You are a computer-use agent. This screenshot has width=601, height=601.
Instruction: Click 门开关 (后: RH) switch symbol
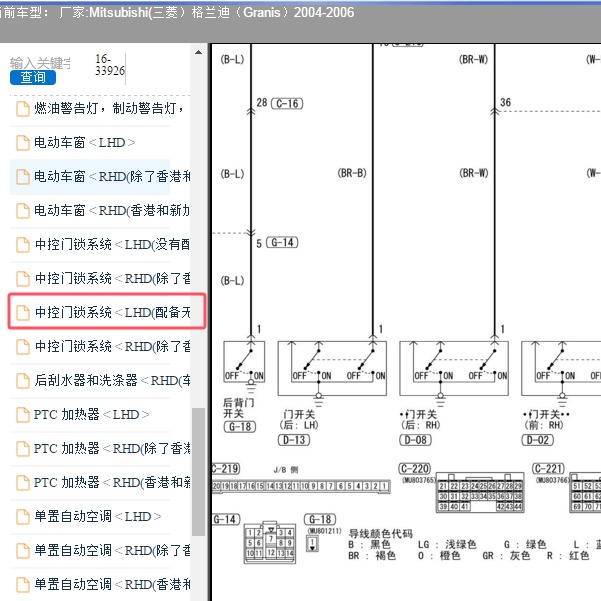click(x=454, y=368)
